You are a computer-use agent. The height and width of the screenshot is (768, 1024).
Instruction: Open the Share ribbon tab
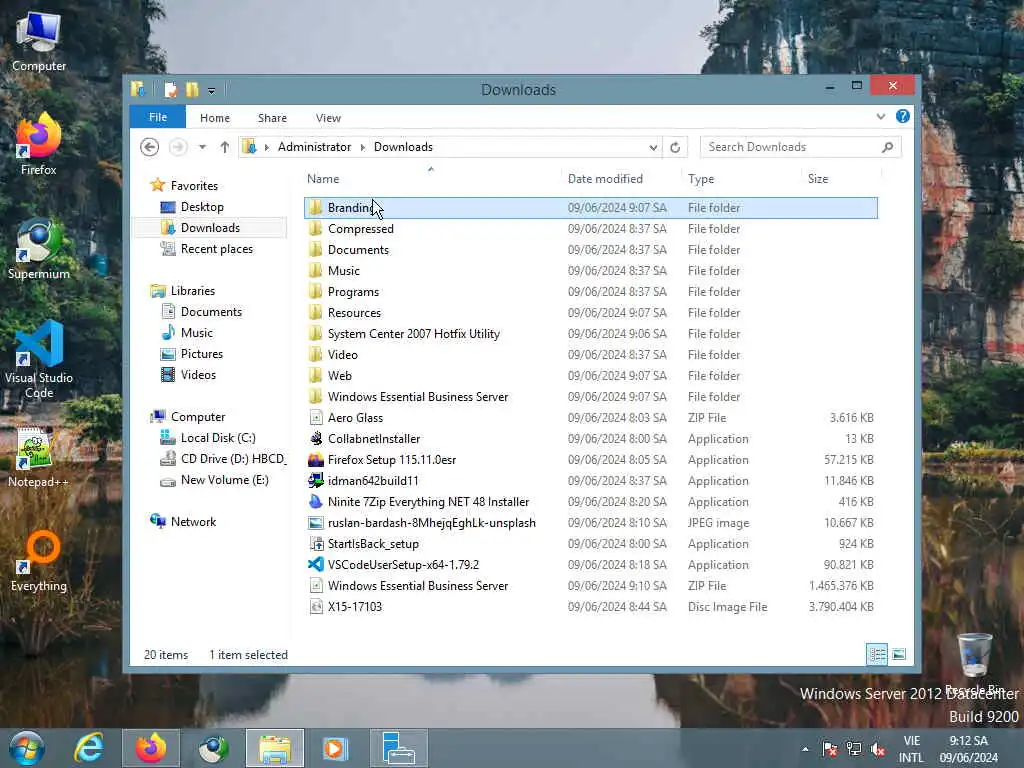click(x=272, y=118)
